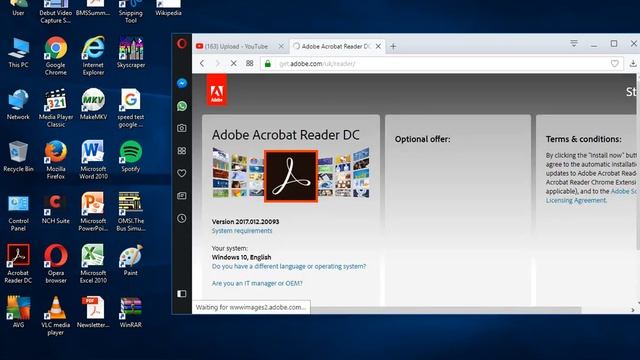Select Debut Video Capture desktop icon
This screenshot has width=640, height=360.
pos(56,11)
